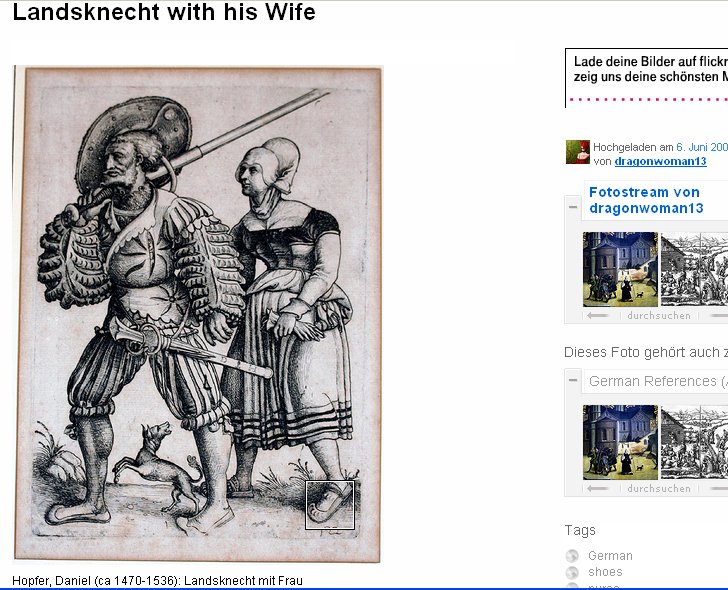Click durchsuchen under German References thumbnails

(x=659, y=489)
